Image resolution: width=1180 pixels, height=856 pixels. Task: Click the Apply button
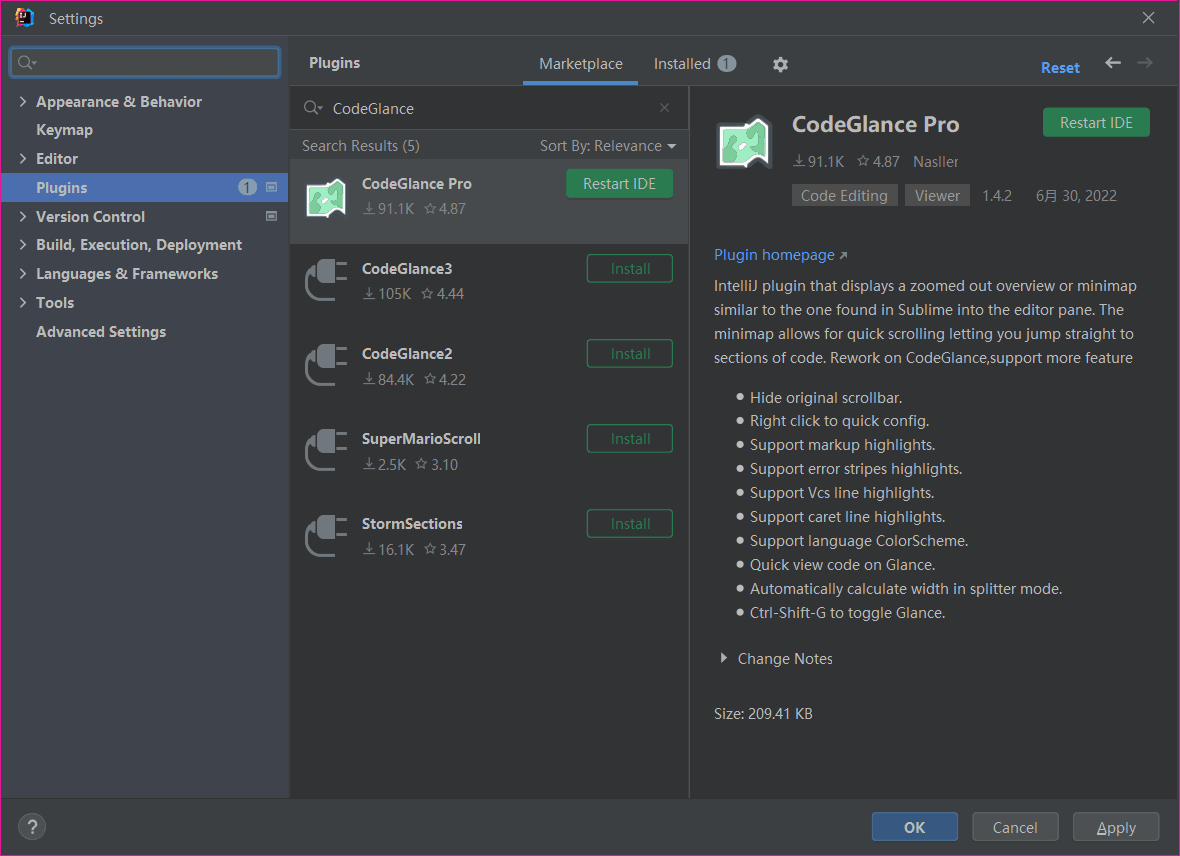coord(1116,827)
